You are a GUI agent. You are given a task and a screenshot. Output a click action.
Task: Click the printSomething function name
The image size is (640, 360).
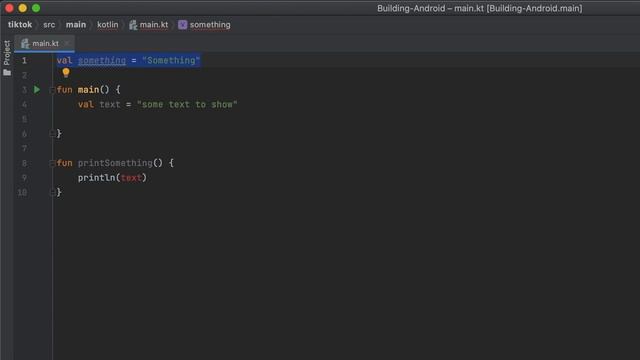pyautogui.click(x=115, y=163)
